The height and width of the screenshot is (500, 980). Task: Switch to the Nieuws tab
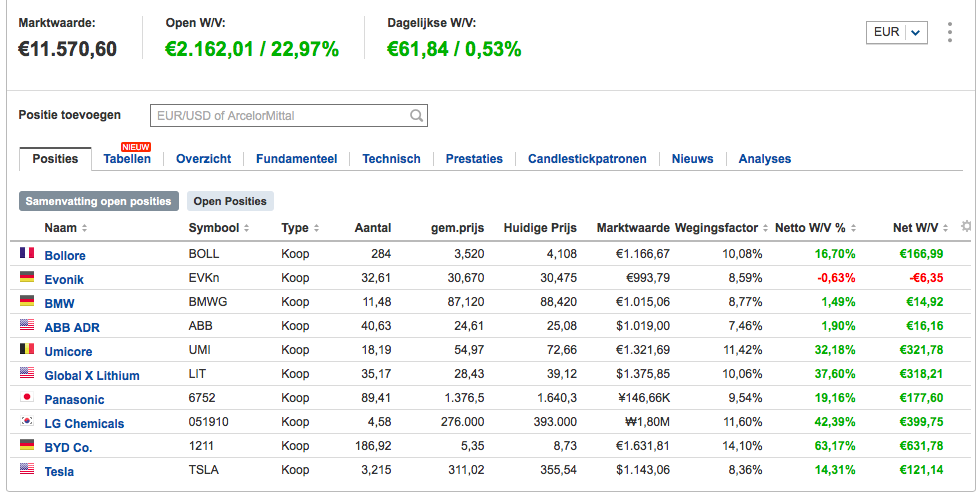(x=692, y=159)
